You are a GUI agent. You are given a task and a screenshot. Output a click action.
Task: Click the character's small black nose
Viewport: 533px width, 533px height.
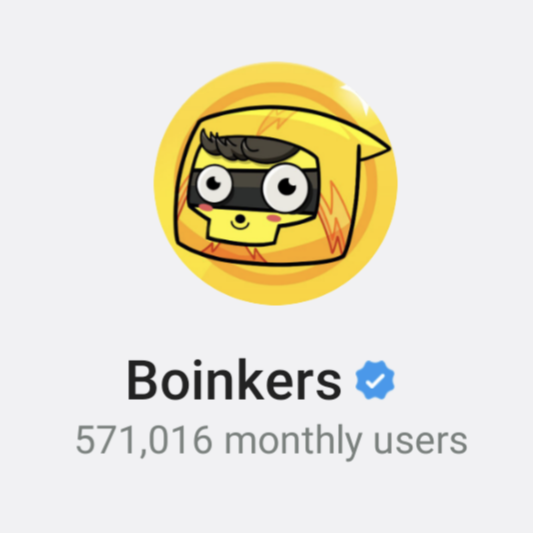click(x=240, y=219)
